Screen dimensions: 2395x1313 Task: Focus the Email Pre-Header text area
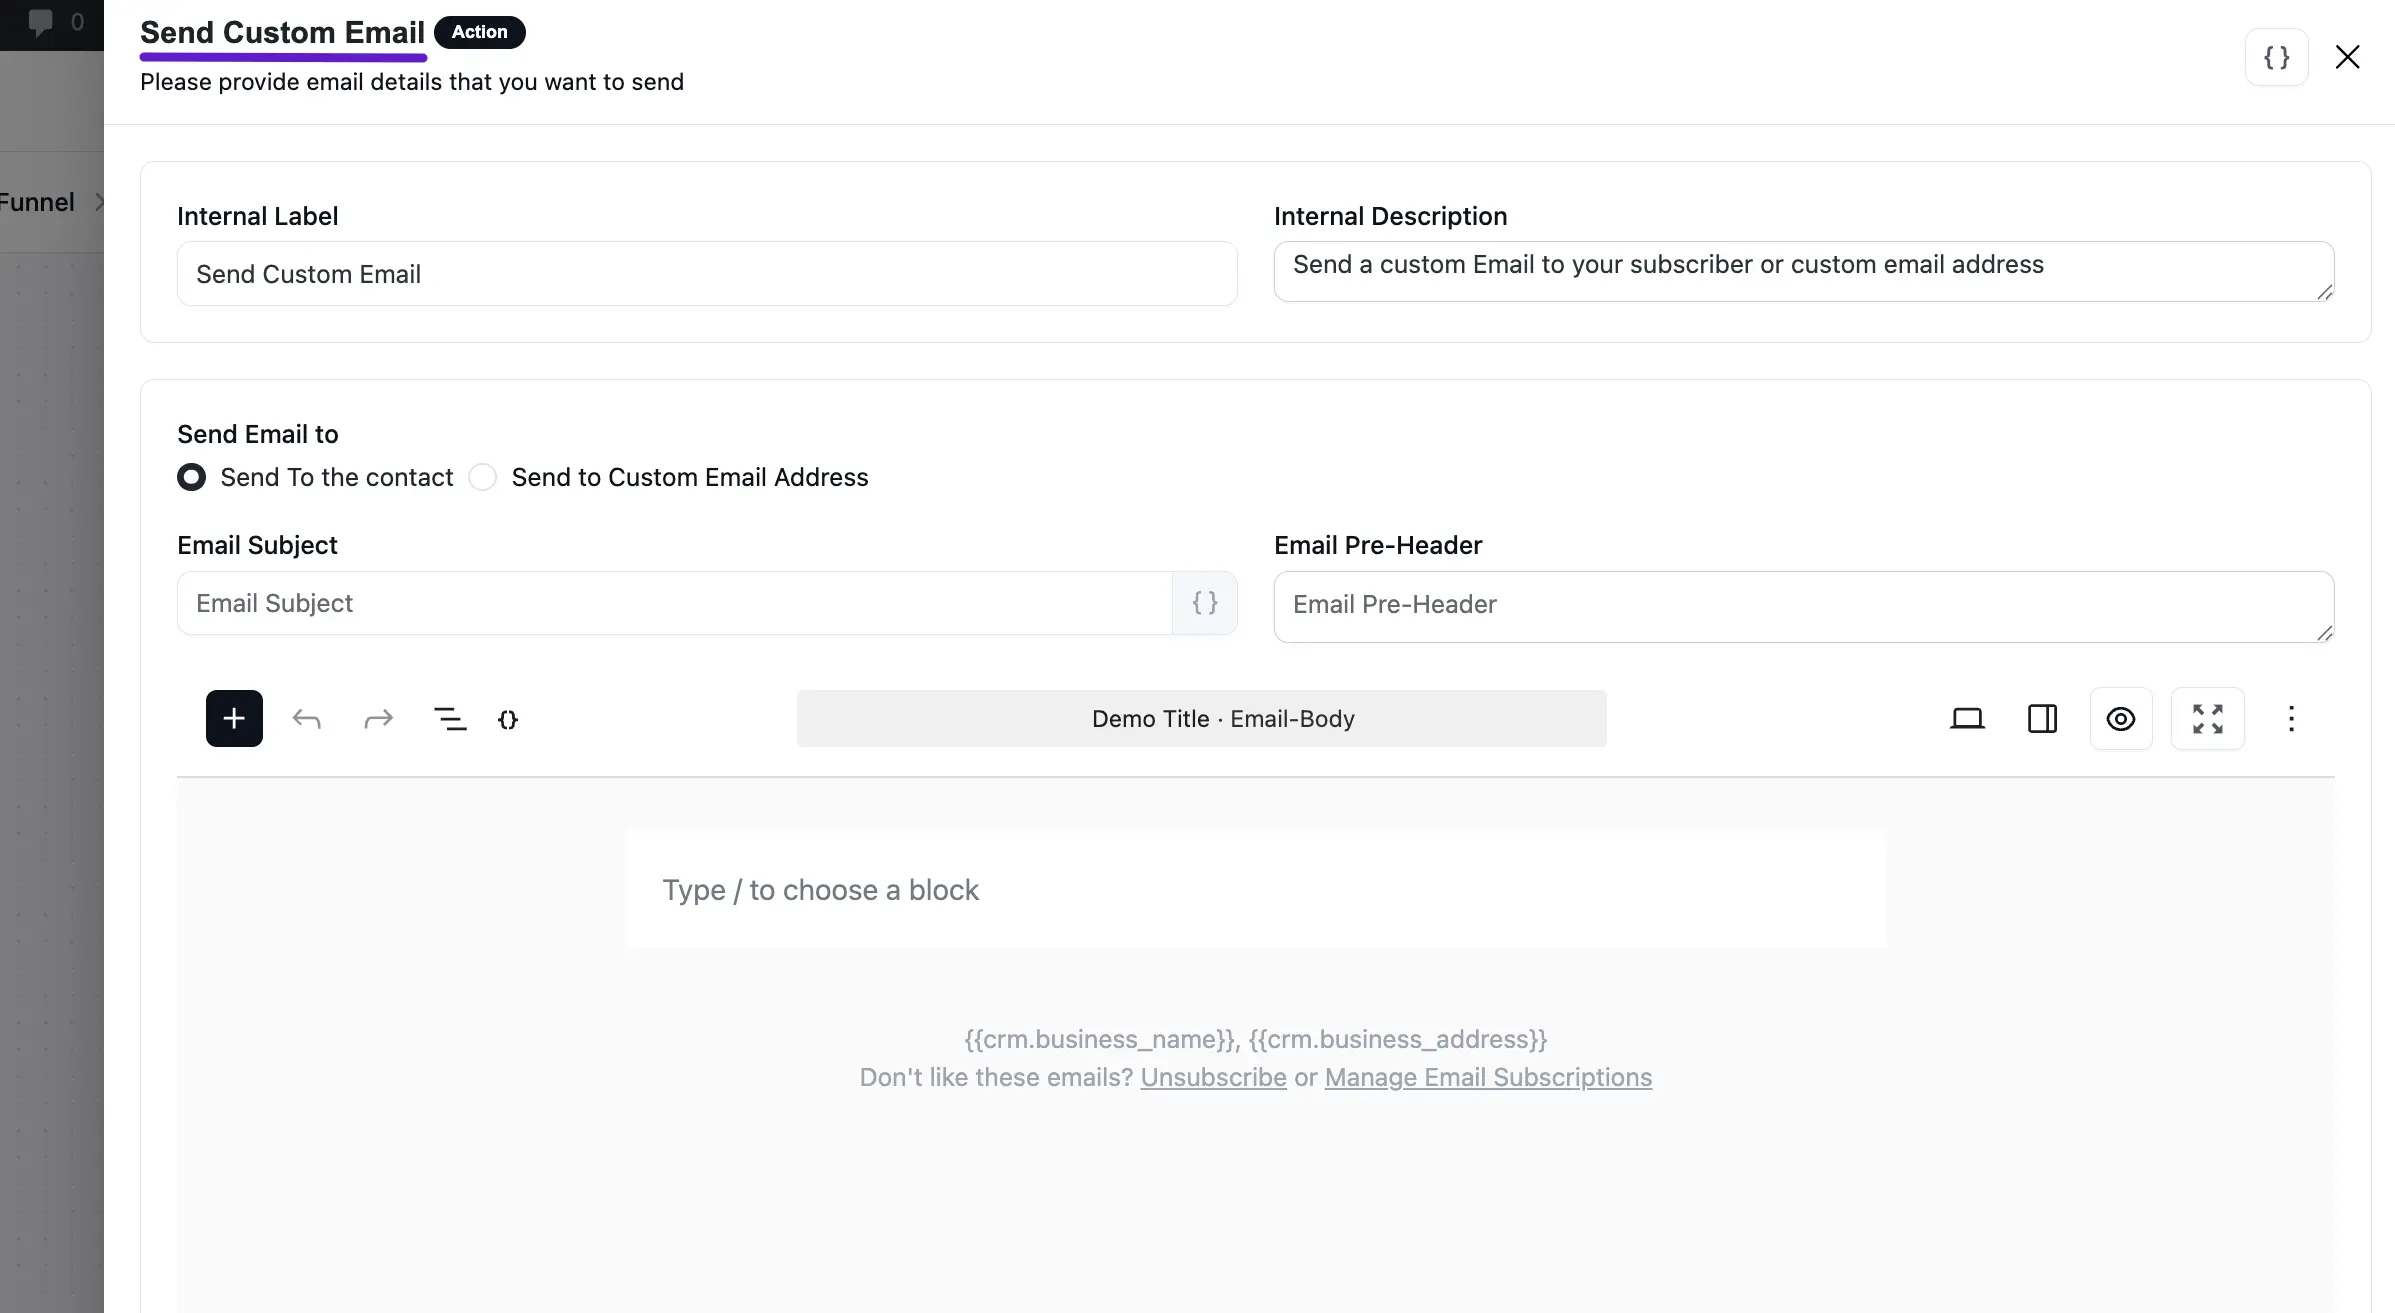click(1804, 607)
